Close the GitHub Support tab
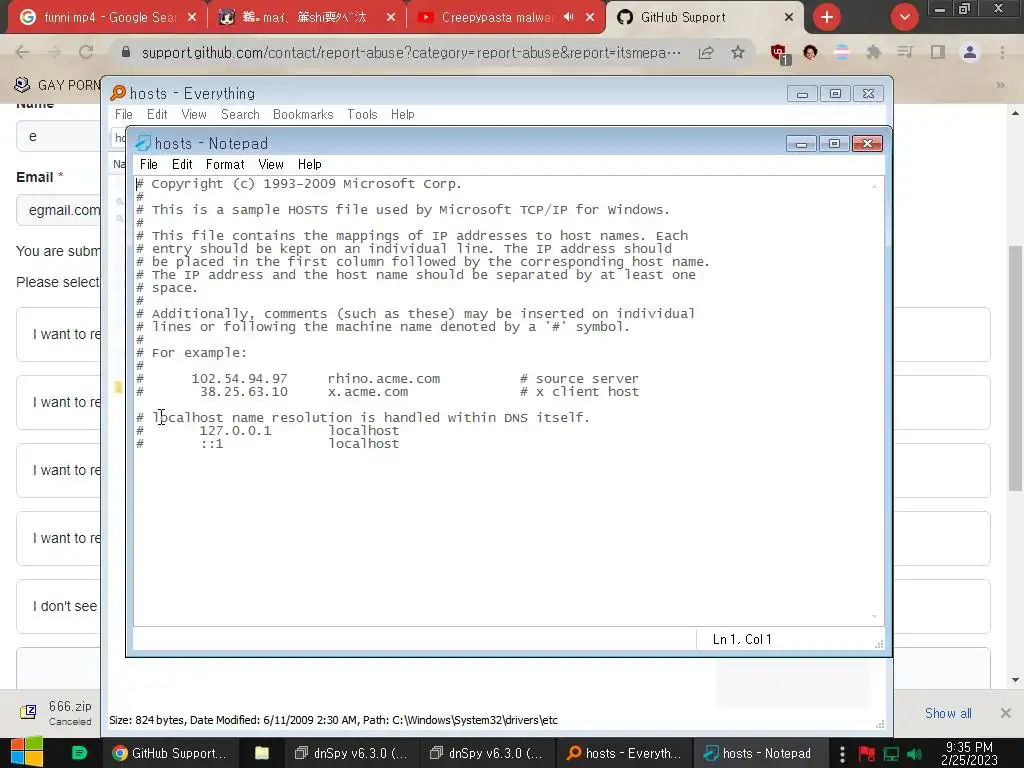 pos(789,18)
